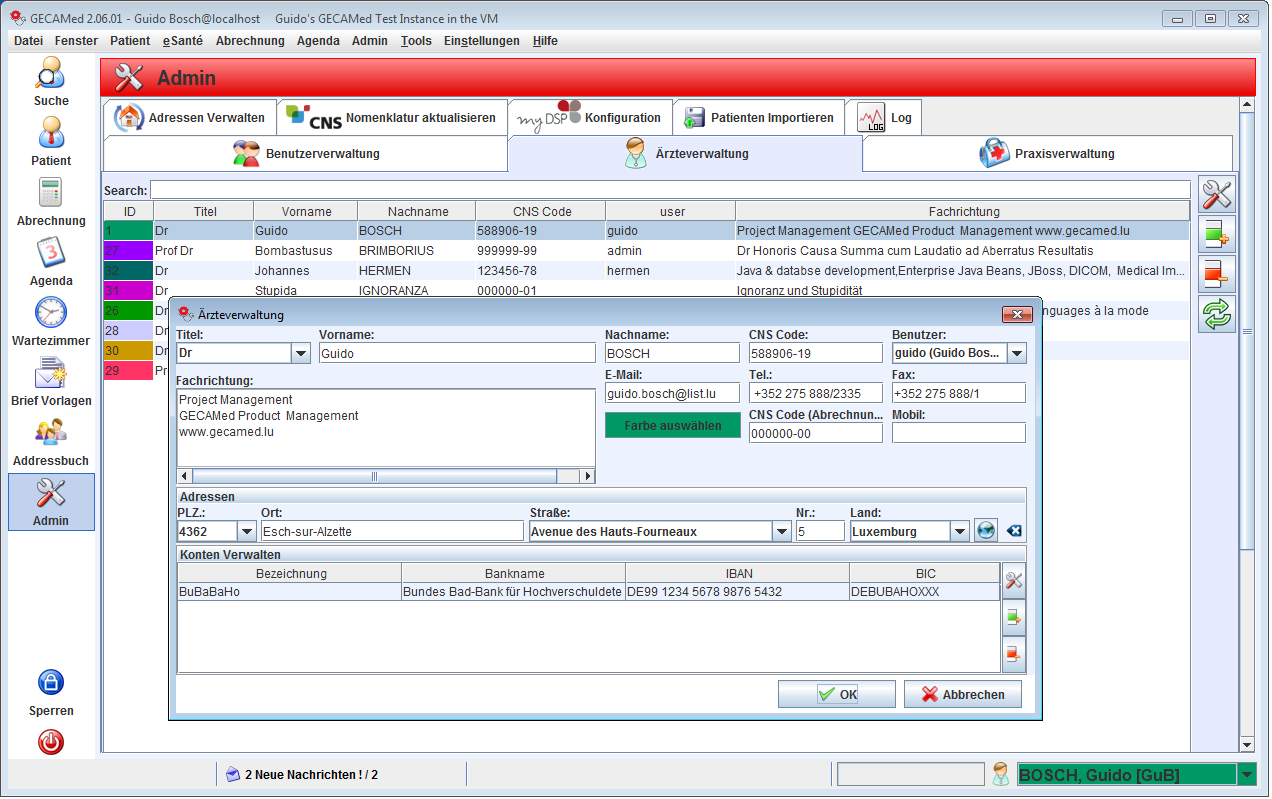Expand the Titel dropdown
The width and height of the screenshot is (1272, 799).
[300, 353]
